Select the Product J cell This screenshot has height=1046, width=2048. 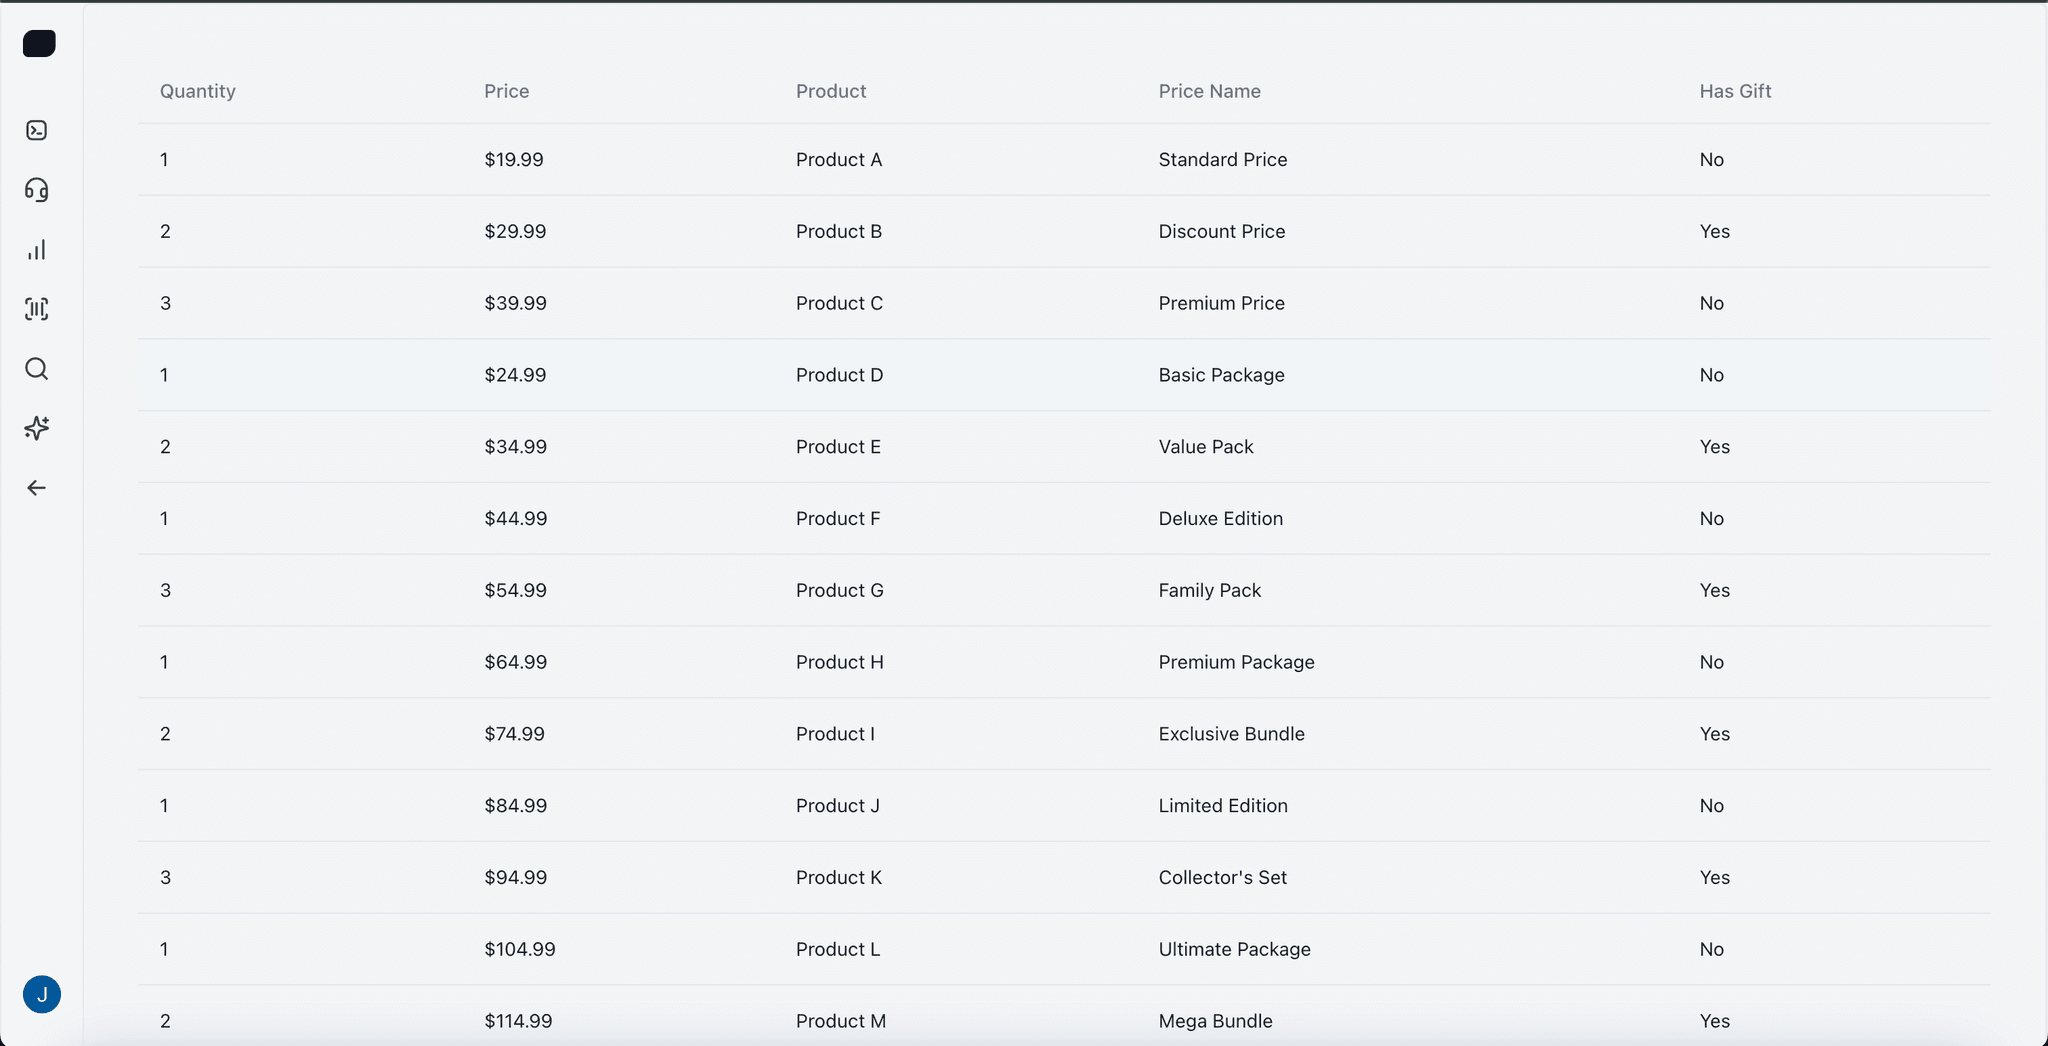(x=838, y=806)
